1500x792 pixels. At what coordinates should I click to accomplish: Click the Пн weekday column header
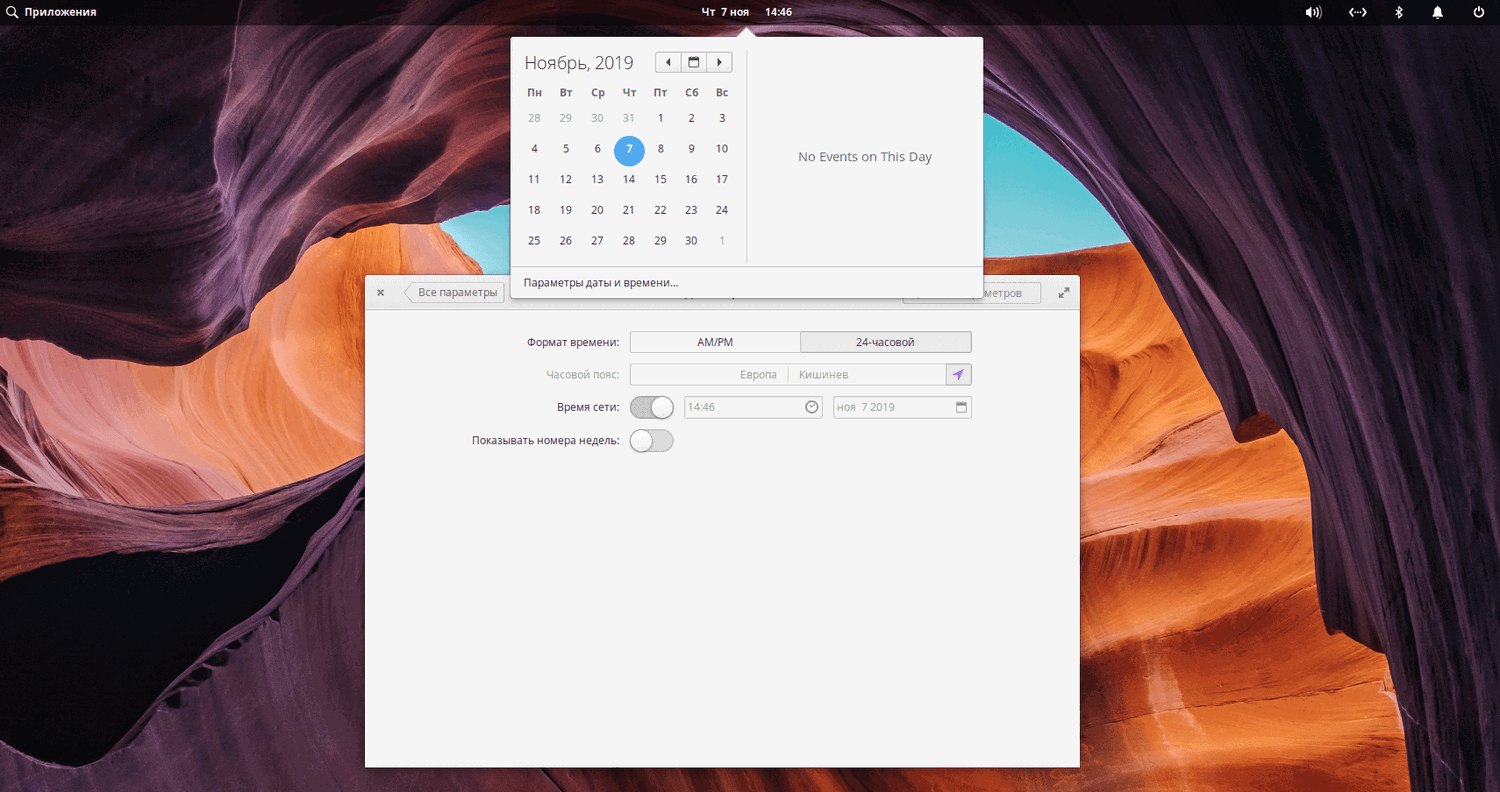(535, 93)
